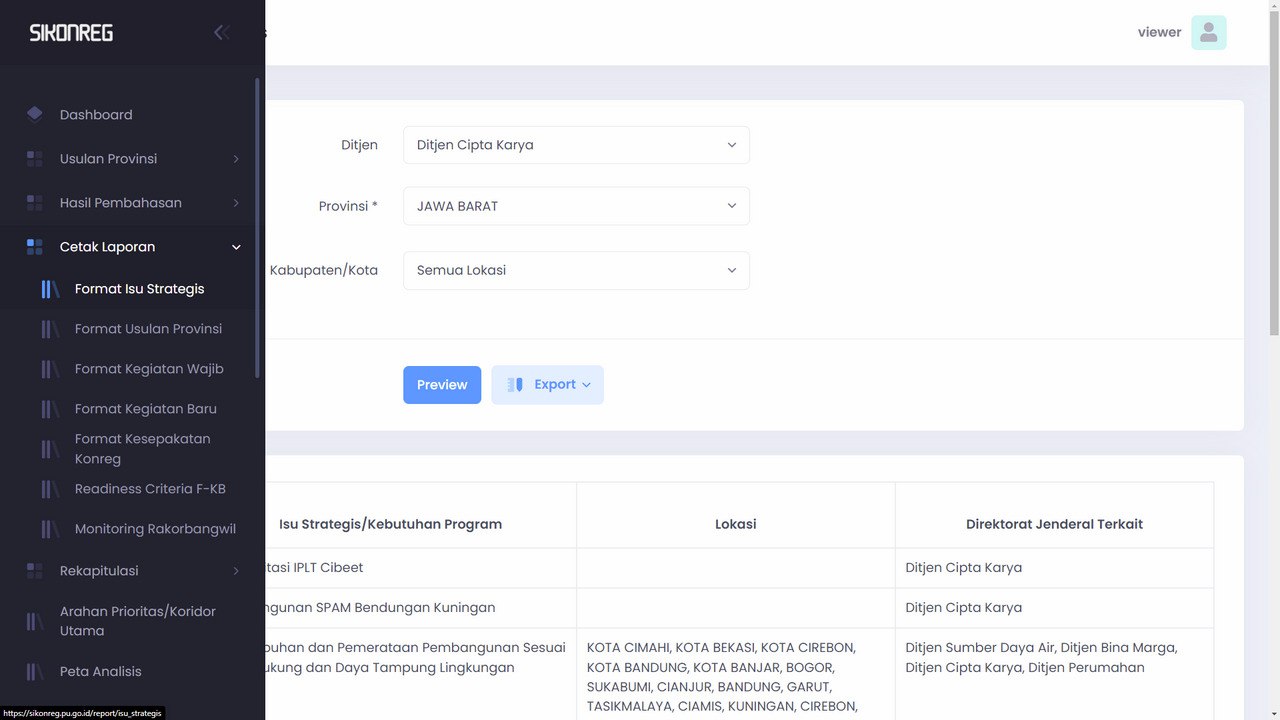Click the Arahan Prioritas/Koridor Utama icon
The image size is (1280, 720).
(x=35, y=621)
